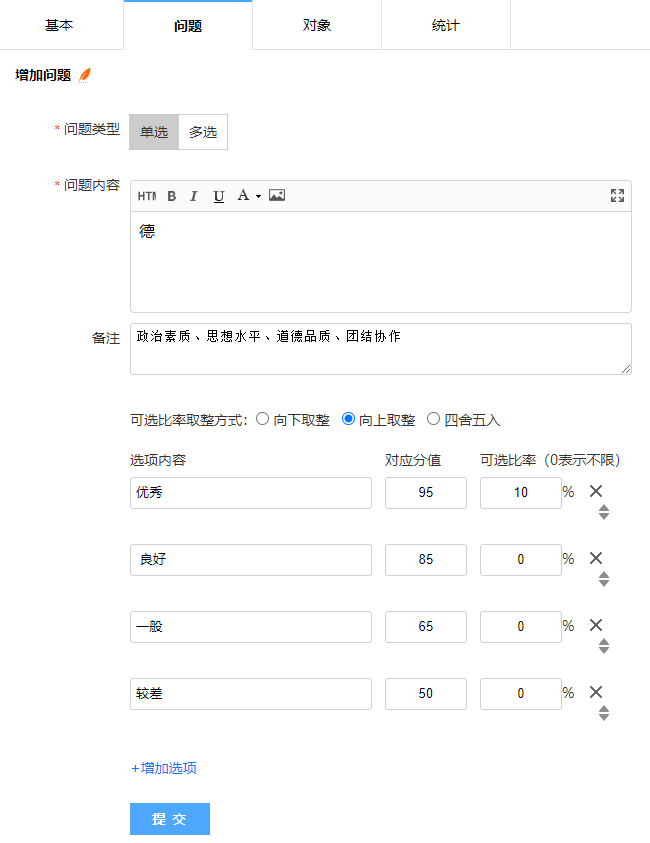Image resolution: width=650 pixels, height=843 pixels.
Task: Reorder the 一般 option with sort arrows
Action: 604,647
